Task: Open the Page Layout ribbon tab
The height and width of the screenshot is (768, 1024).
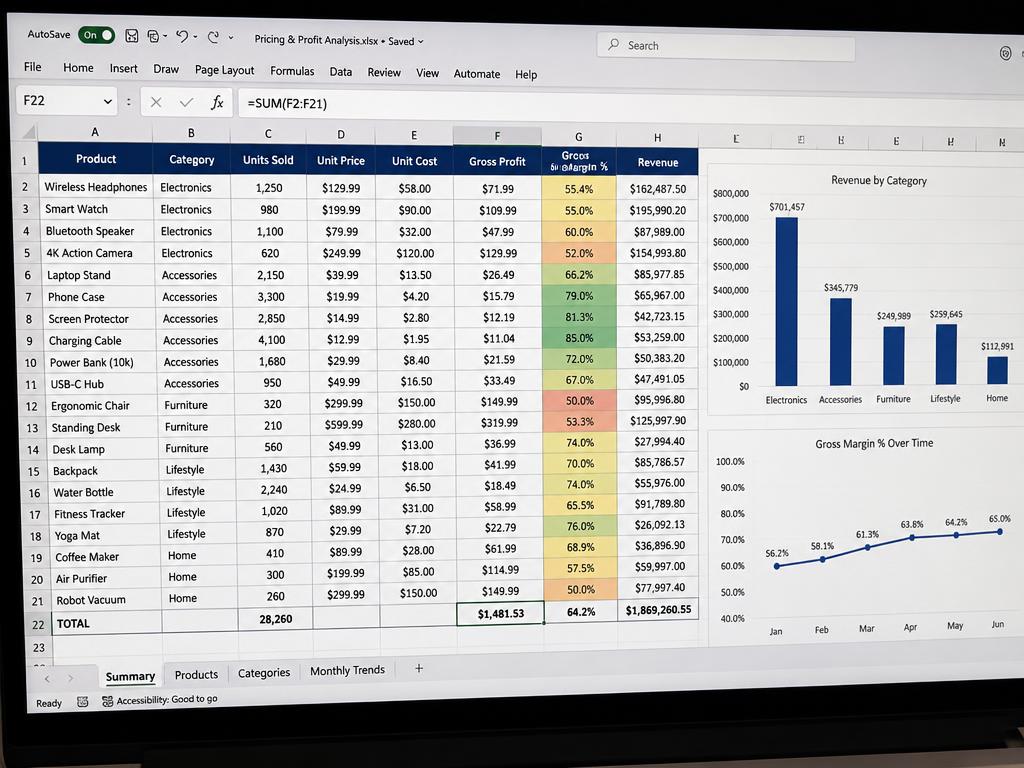Action: (x=224, y=70)
